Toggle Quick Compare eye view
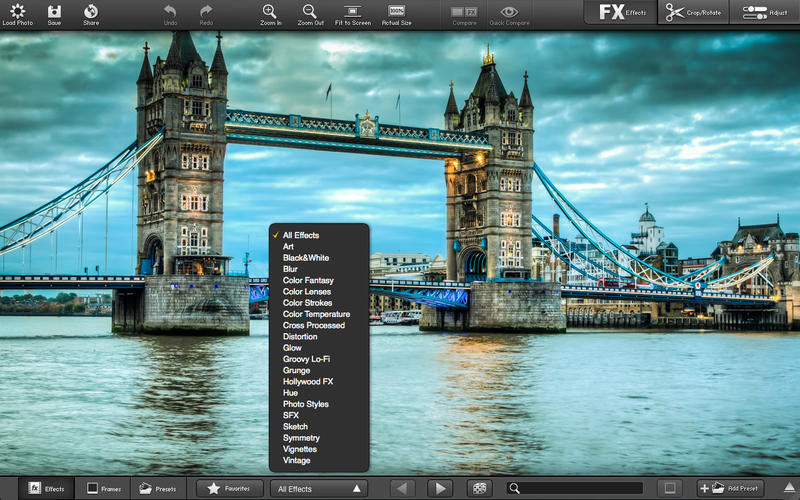The height and width of the screenshot is (500, 800). point(509,13)
